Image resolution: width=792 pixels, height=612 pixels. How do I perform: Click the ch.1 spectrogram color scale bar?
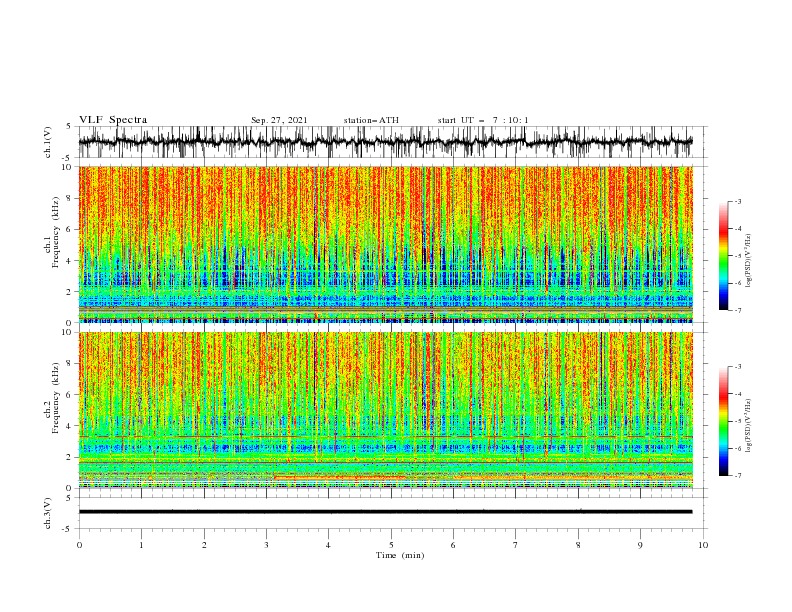pos(724,256)
